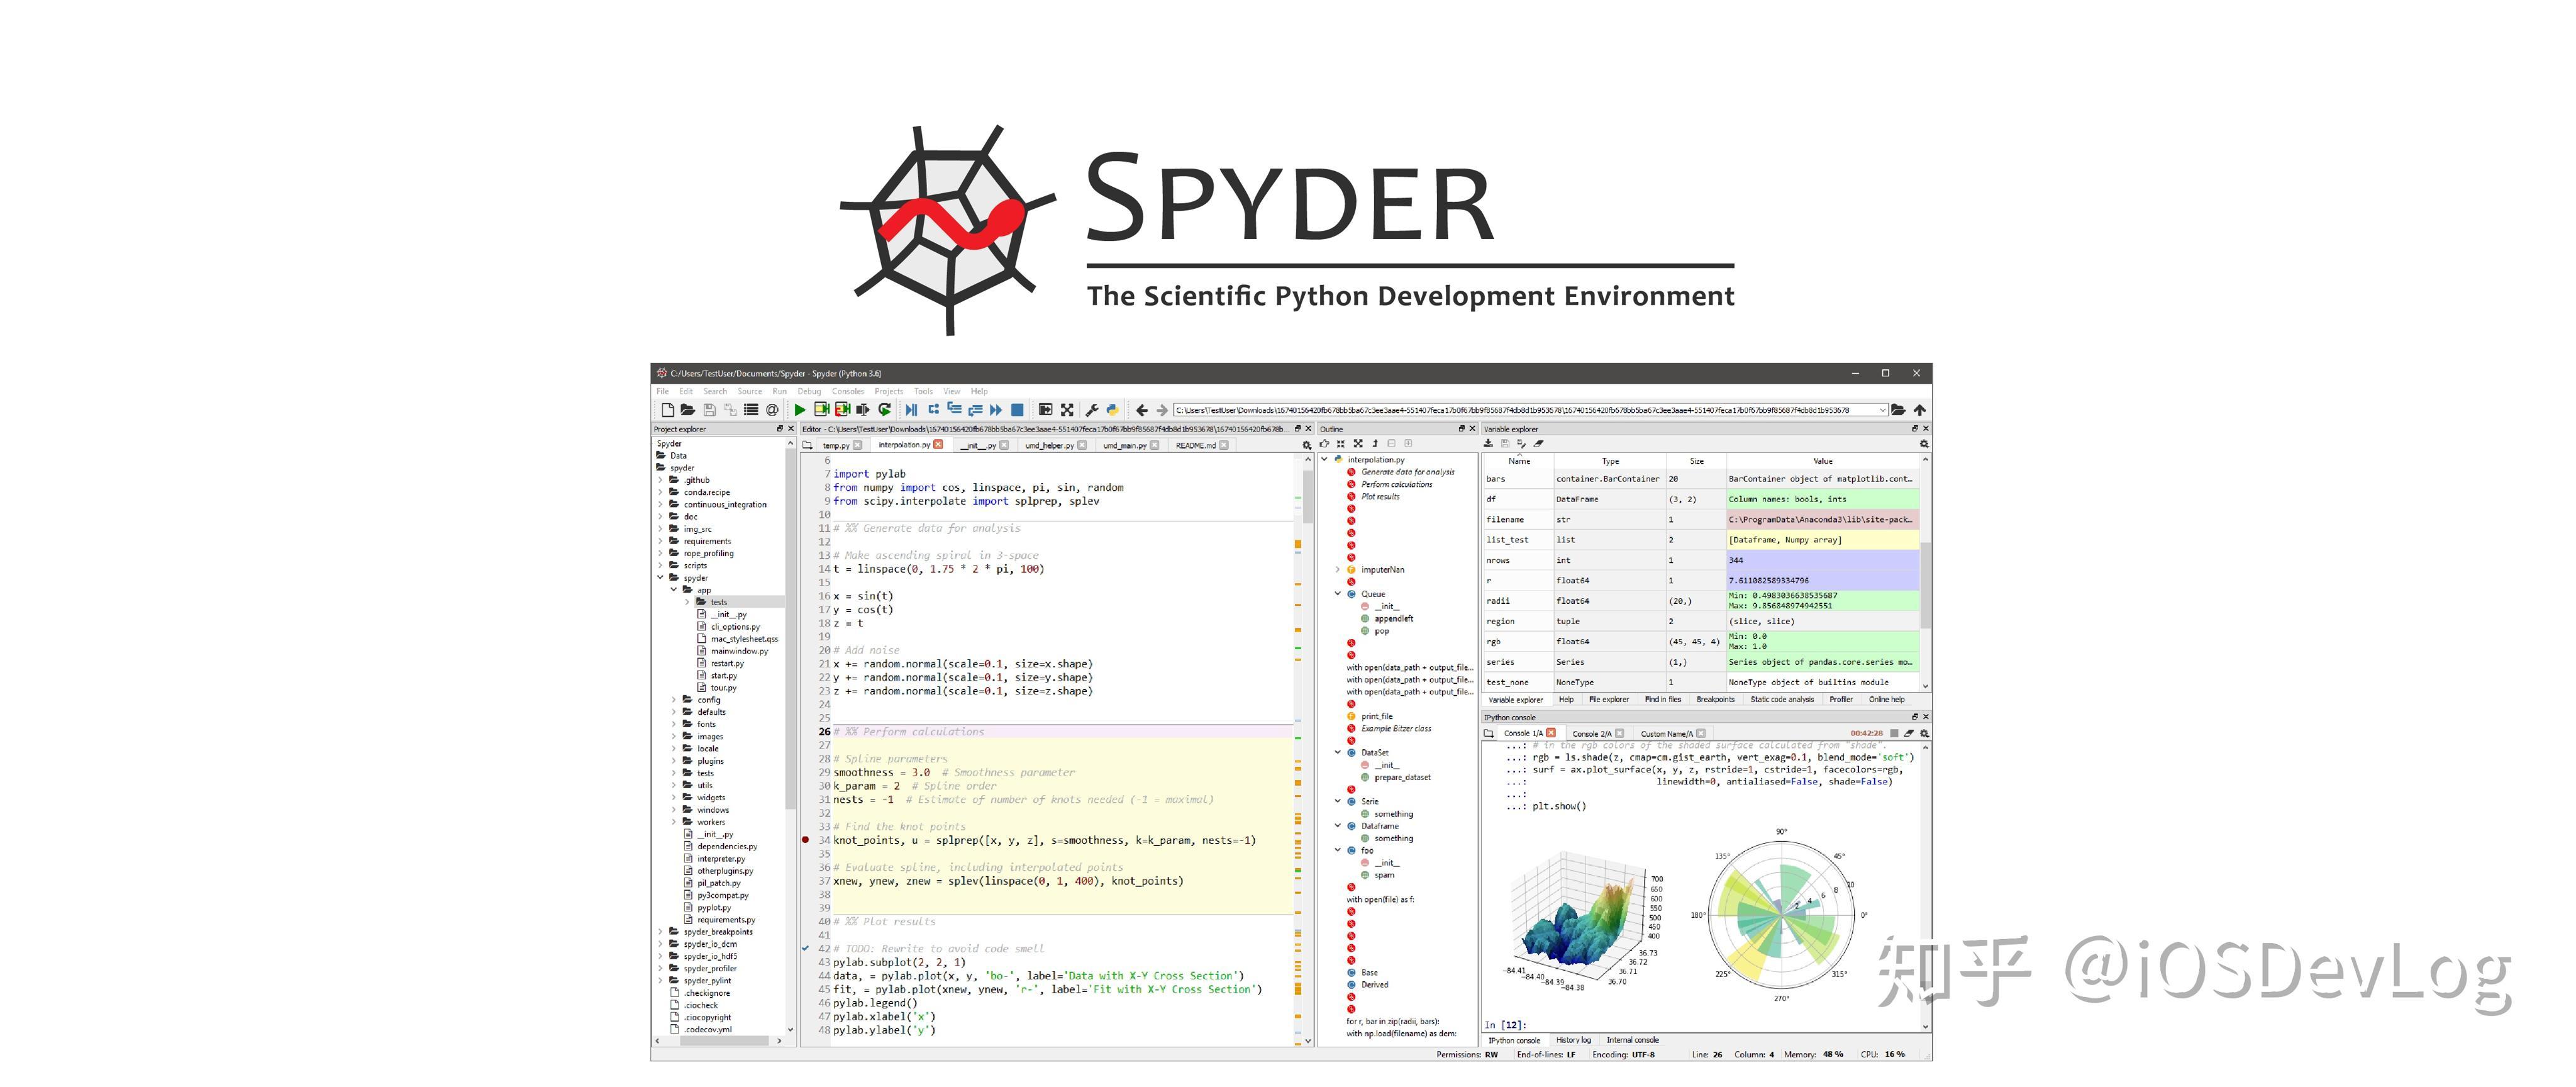Import data in the Variable explorer
The height and width of the screenshot is (1087, 2576).
point(1489,443)
